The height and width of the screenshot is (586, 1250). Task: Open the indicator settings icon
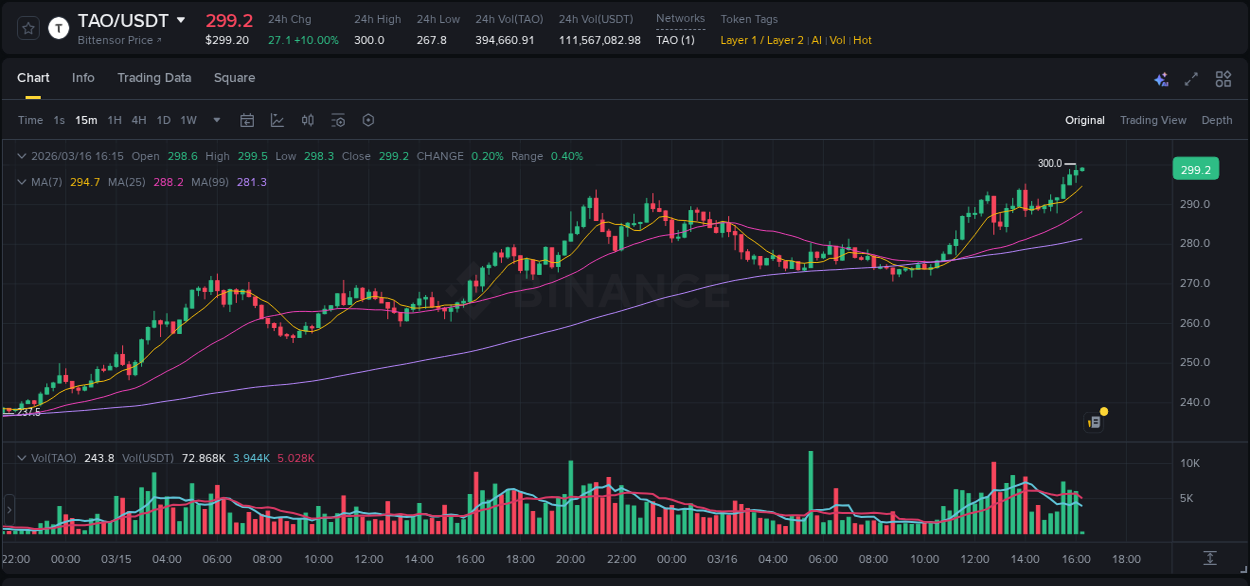click(x=338, y=119)
